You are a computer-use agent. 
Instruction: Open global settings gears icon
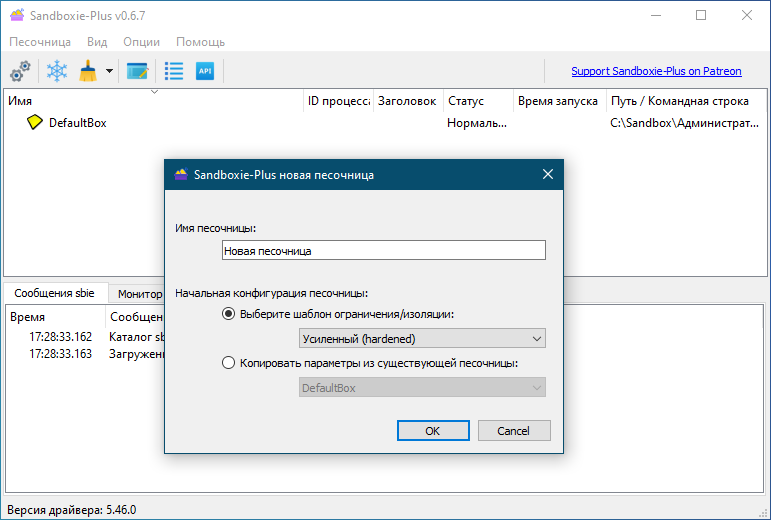[x=20, y=71]
